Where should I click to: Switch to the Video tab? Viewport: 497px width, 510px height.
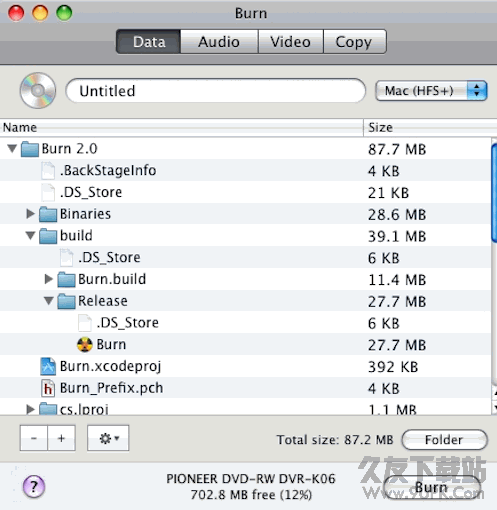coord(290,42)
